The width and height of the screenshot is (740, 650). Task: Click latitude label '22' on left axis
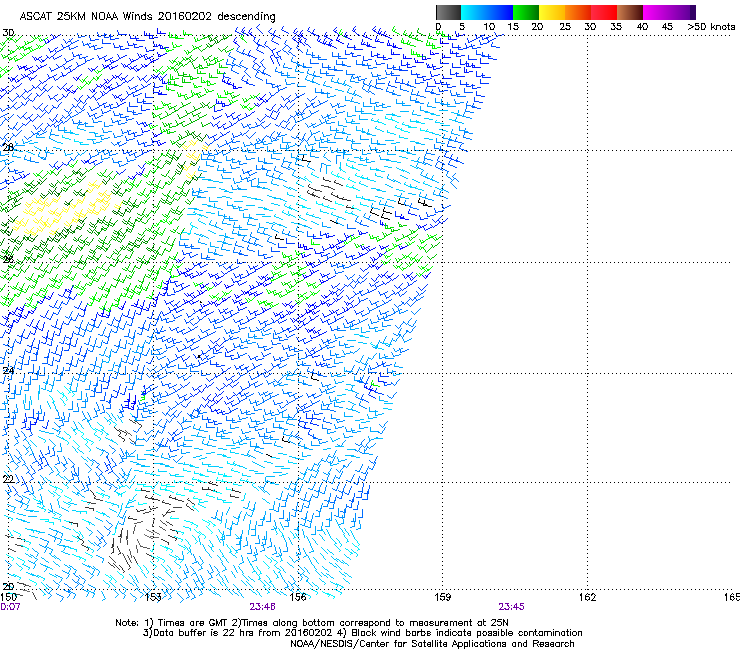(x=8, y=479)
